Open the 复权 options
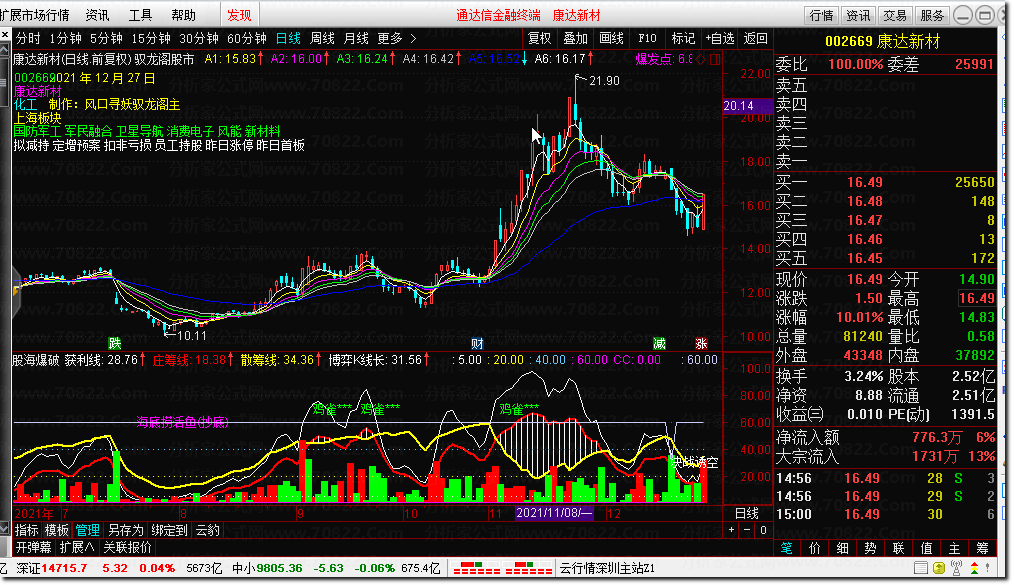This screenshot has width=1014, height=585. pyautogui.click(x=539, y=38)
